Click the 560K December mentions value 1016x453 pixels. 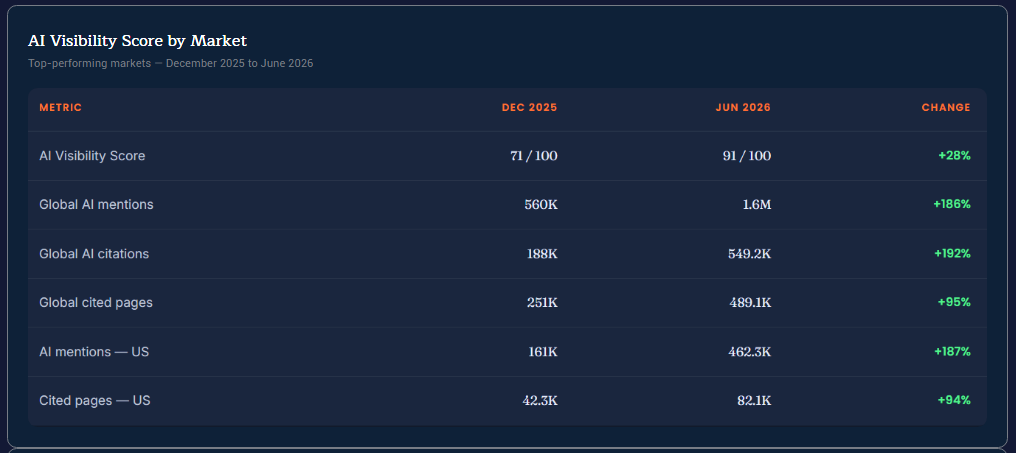coord(541,205)
